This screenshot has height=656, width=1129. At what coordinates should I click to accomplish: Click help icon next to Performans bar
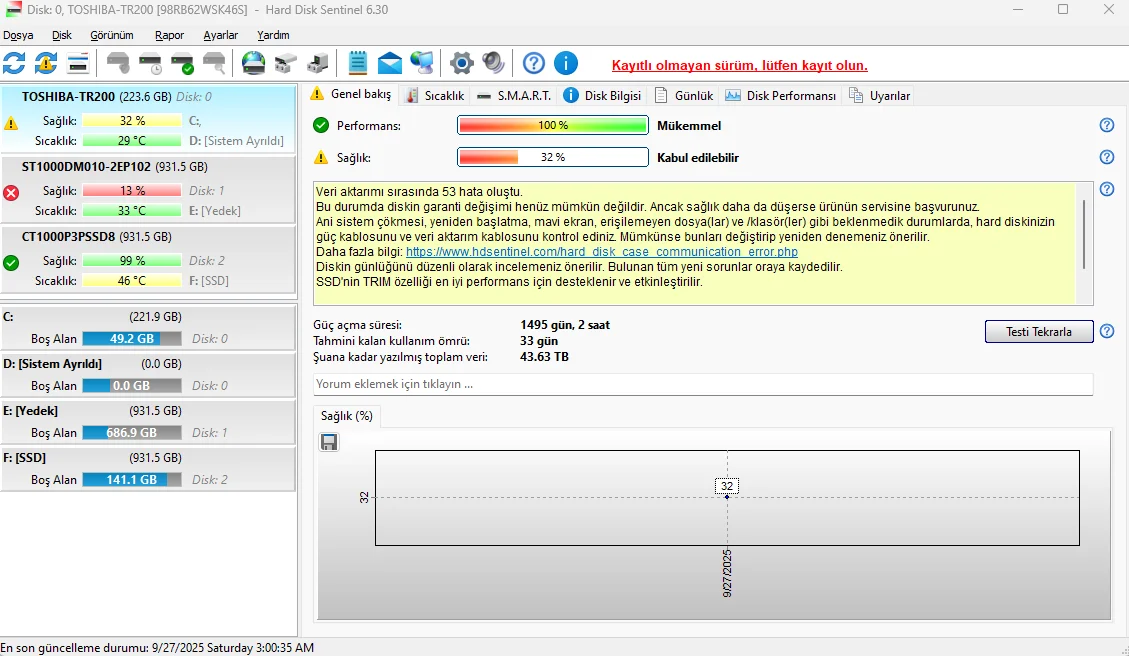1107,125
